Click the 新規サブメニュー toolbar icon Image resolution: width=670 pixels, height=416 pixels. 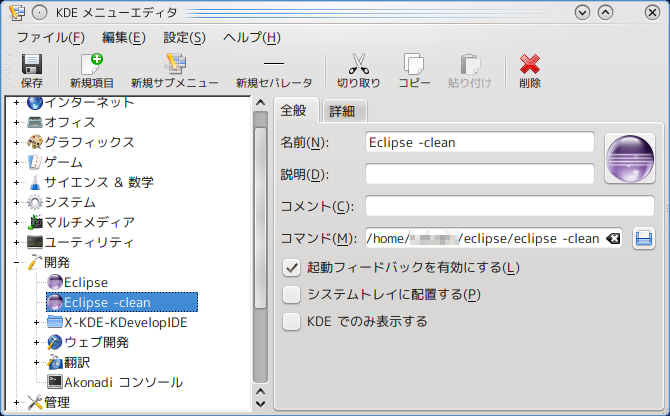175,64
